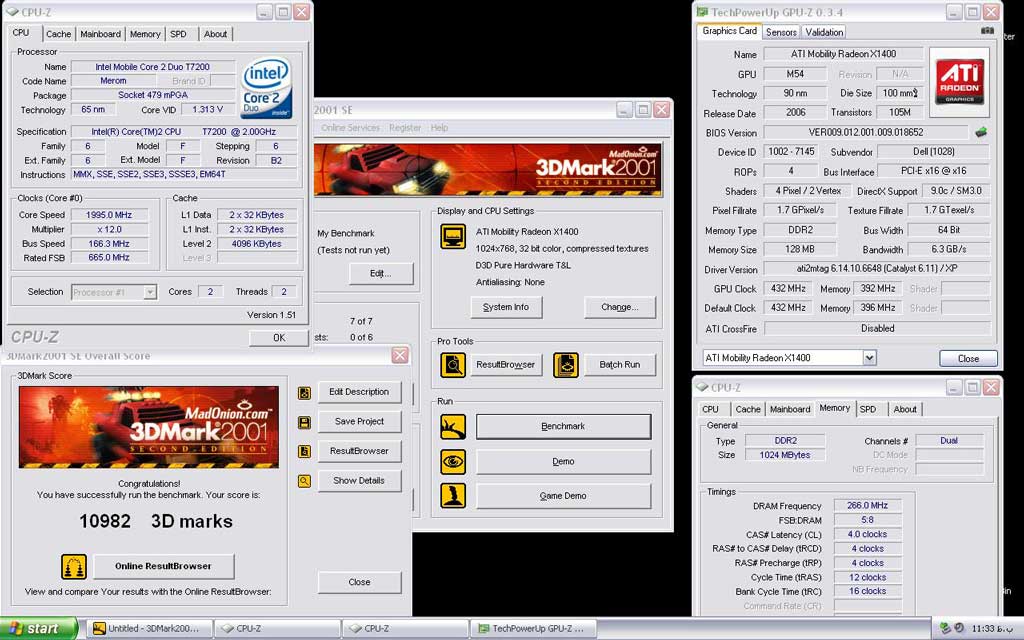The width and height of the screenshot is (1024, 640).
Task: Start the Benchmark run button
Action: (x=563, y=426)
